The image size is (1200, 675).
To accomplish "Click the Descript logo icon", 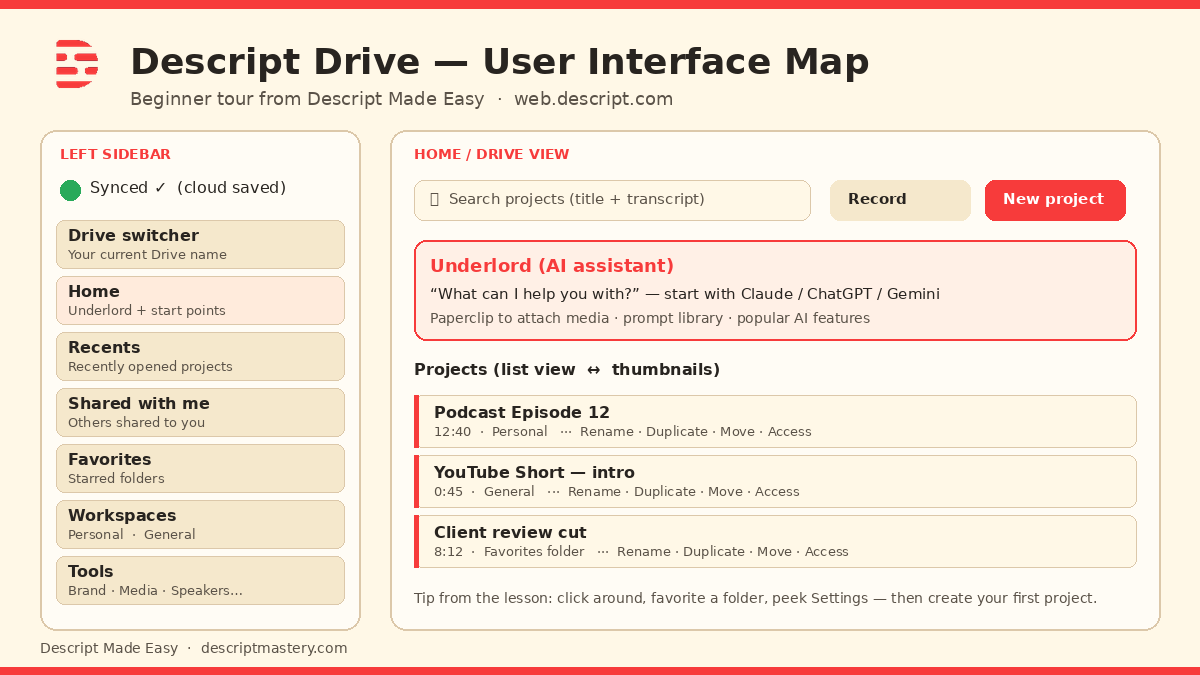I will click(x=77, y=64).
